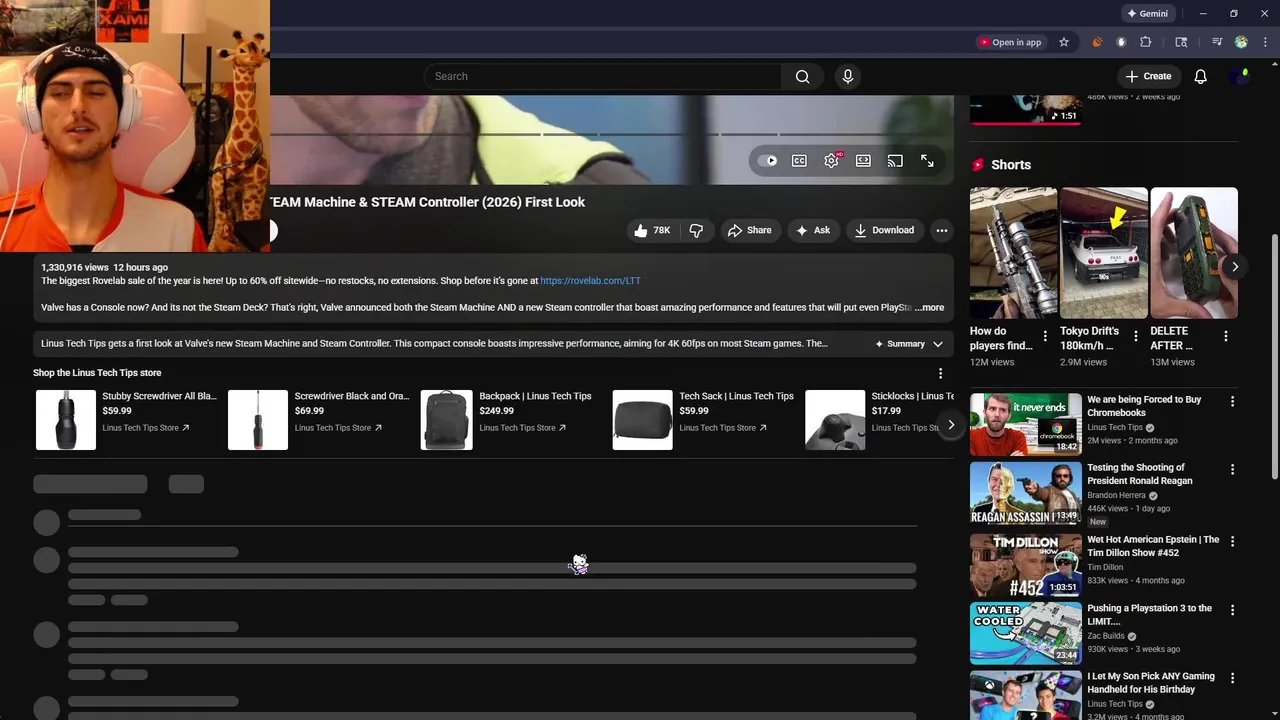Play the Water Cooled PS3 thumbnail
The width and height of the screenshot is (1280, 720).
click(x=1026, y=633)
